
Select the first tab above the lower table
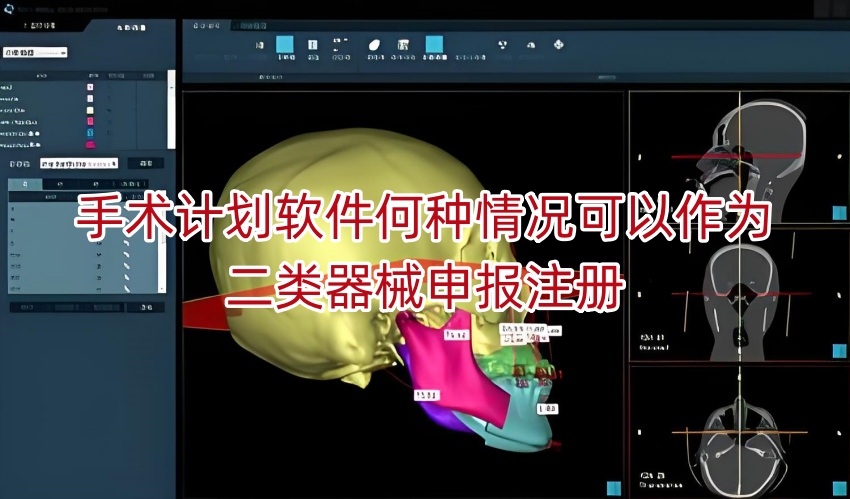(25, 184)
